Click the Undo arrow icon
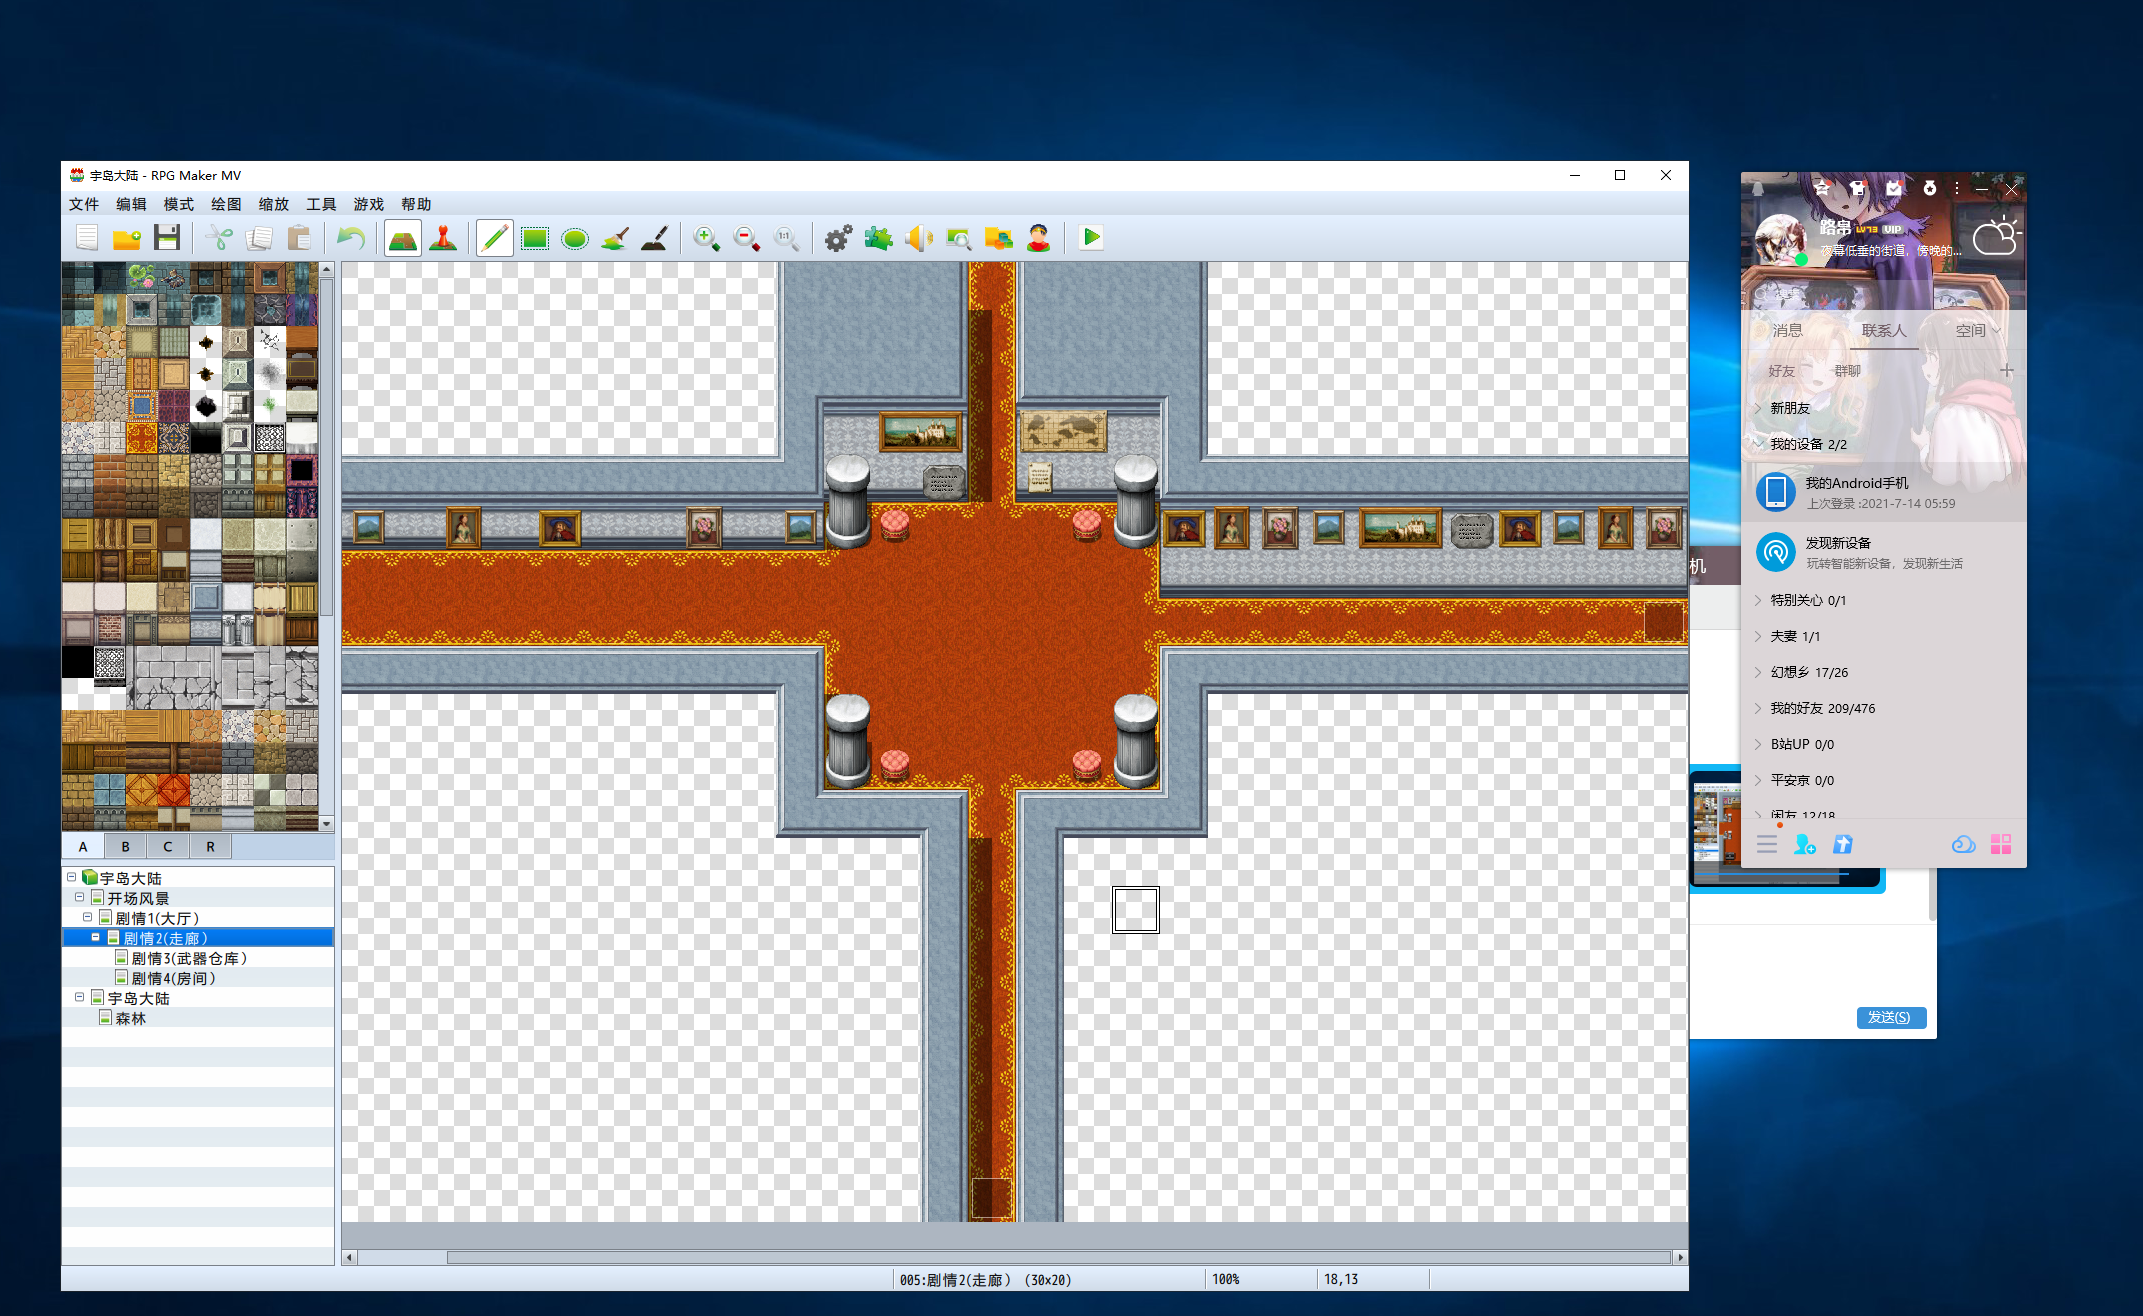2143x1316 pixels. [x=351, y=238]
